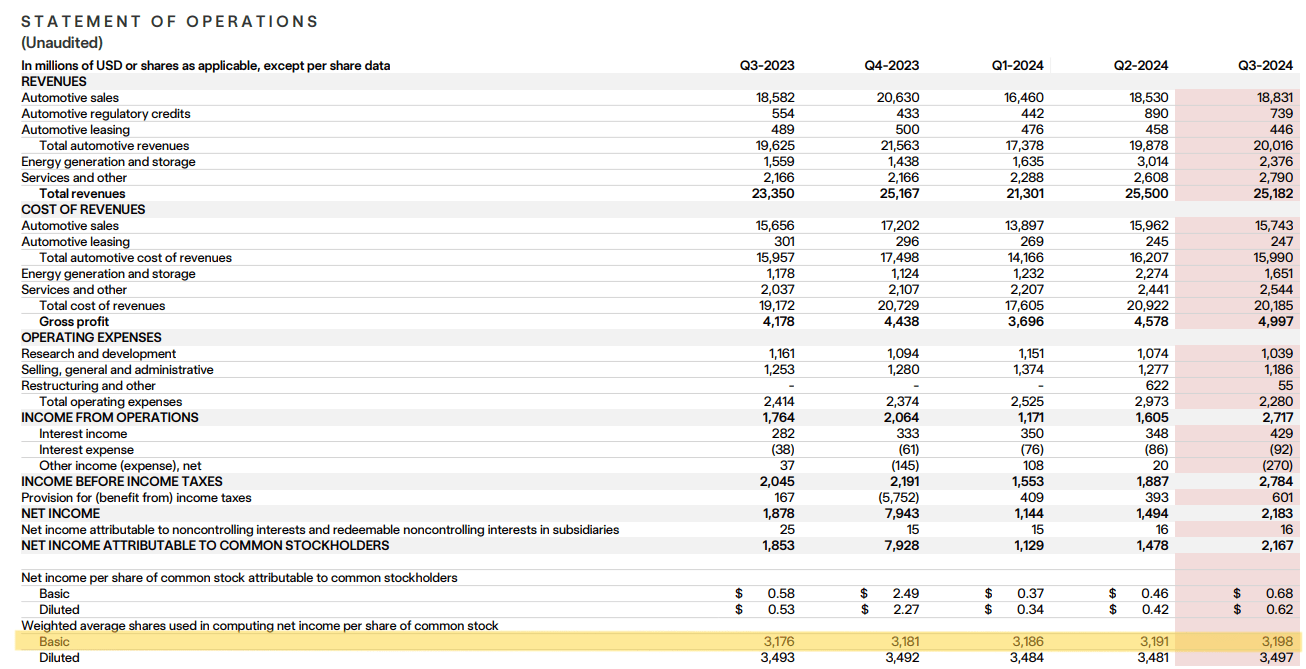This screenshot has width=1306, height=669.
Task: Click Q3-2024 income from operations 2,717
Action: [x=1279, y=418]
